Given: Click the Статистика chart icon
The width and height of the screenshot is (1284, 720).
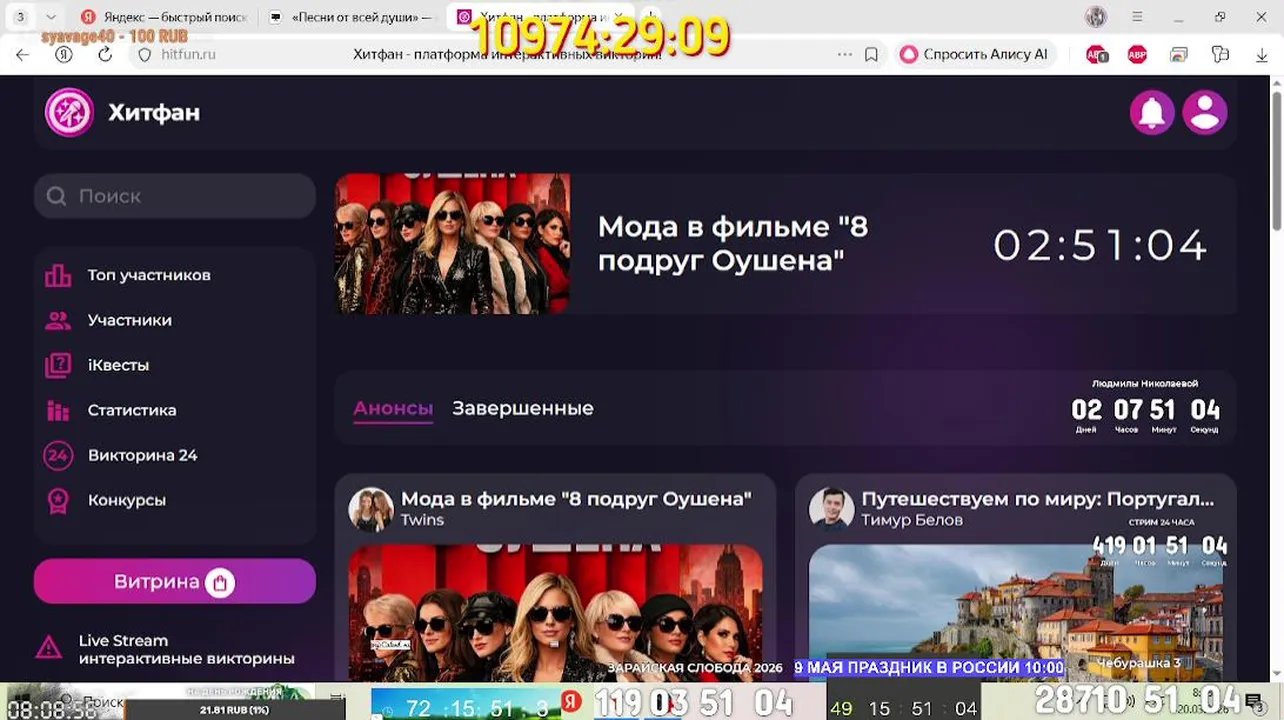Looking at the screenshot, I should click(58, 410).
